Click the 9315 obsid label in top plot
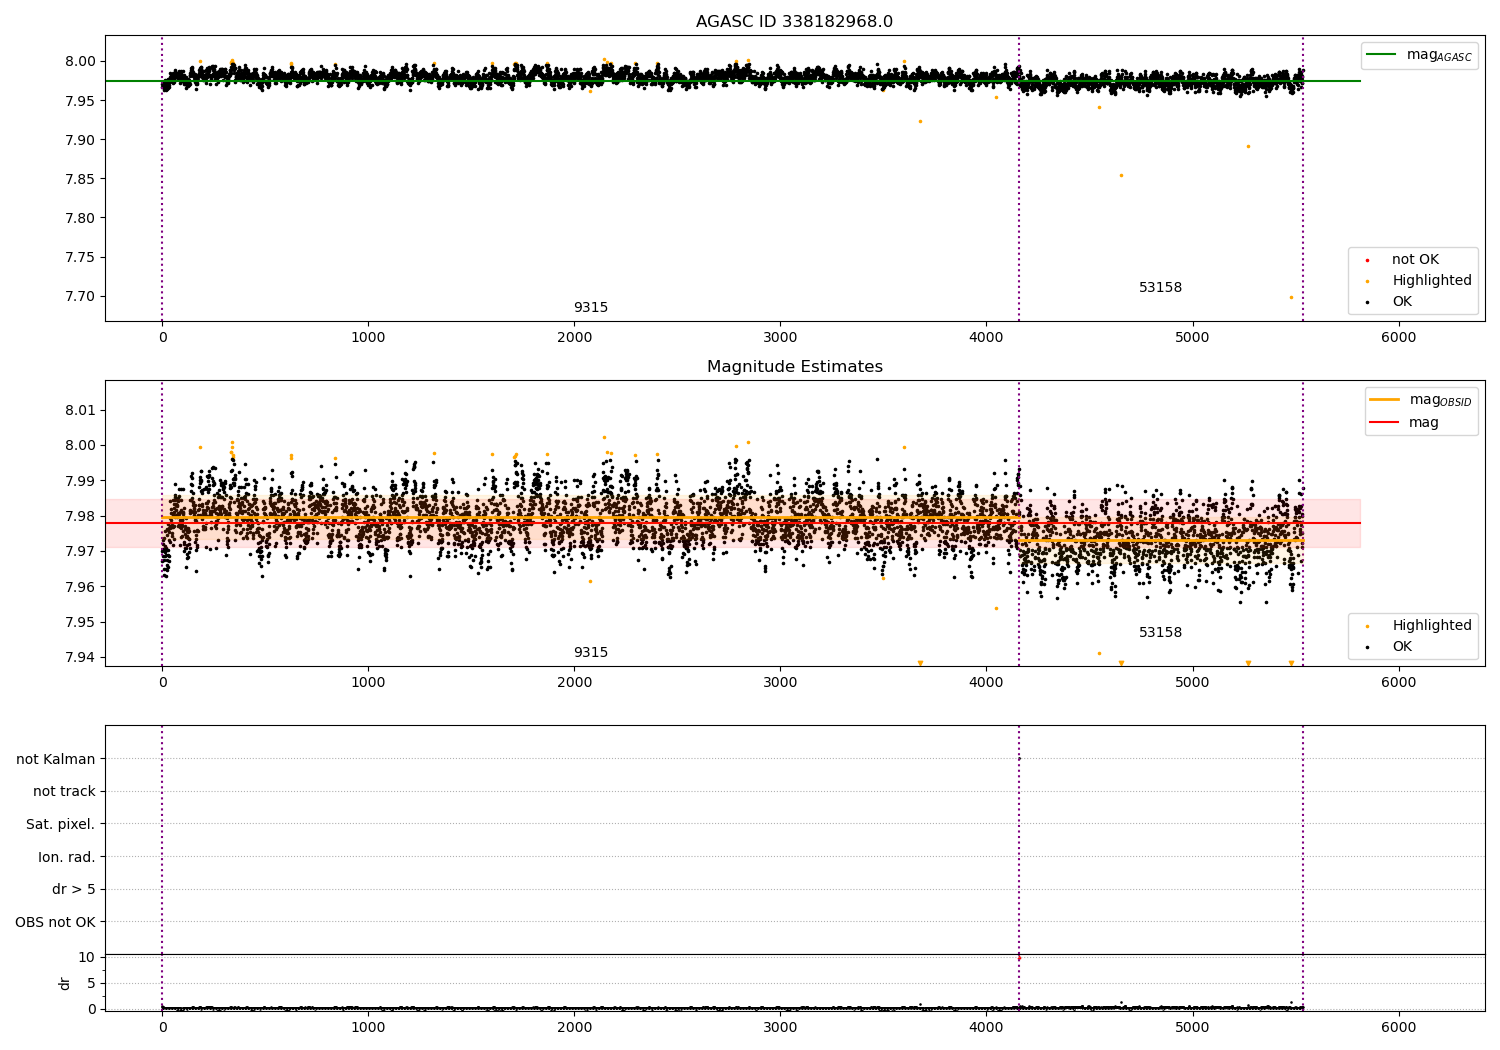 (x=590, y=308)
